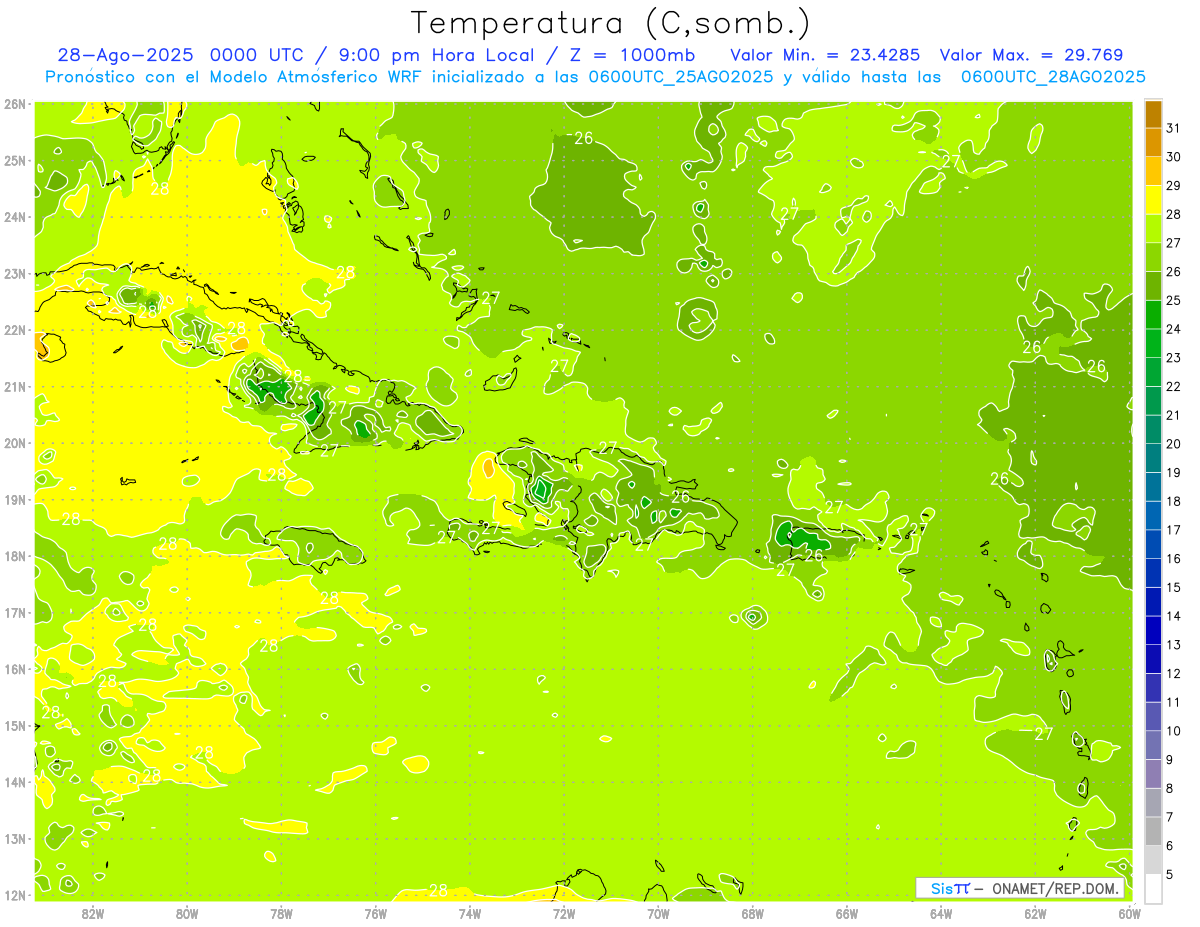Pick the purple legend swatch between 9 and 10
This screenshot has width=1200, height=927.
pyautogui.click(x=1153, y=745)
